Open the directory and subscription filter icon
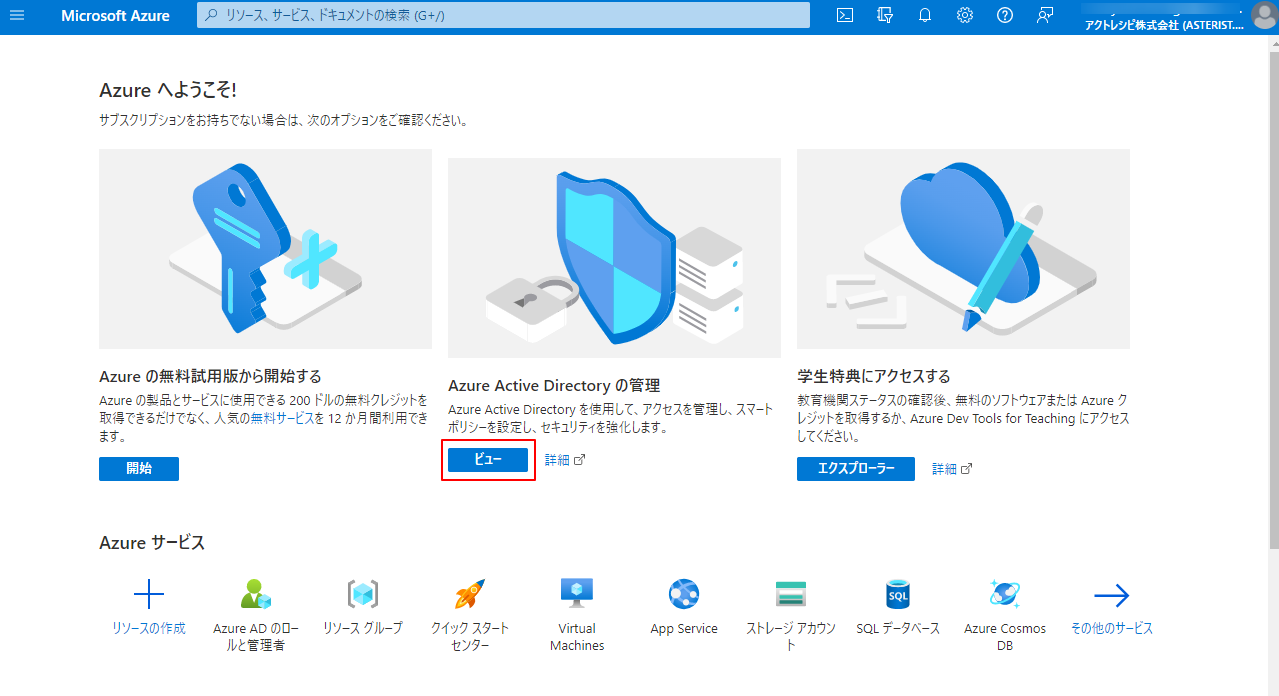The height and width of the screenshot is (696, 1279). [x=885, y=15]
